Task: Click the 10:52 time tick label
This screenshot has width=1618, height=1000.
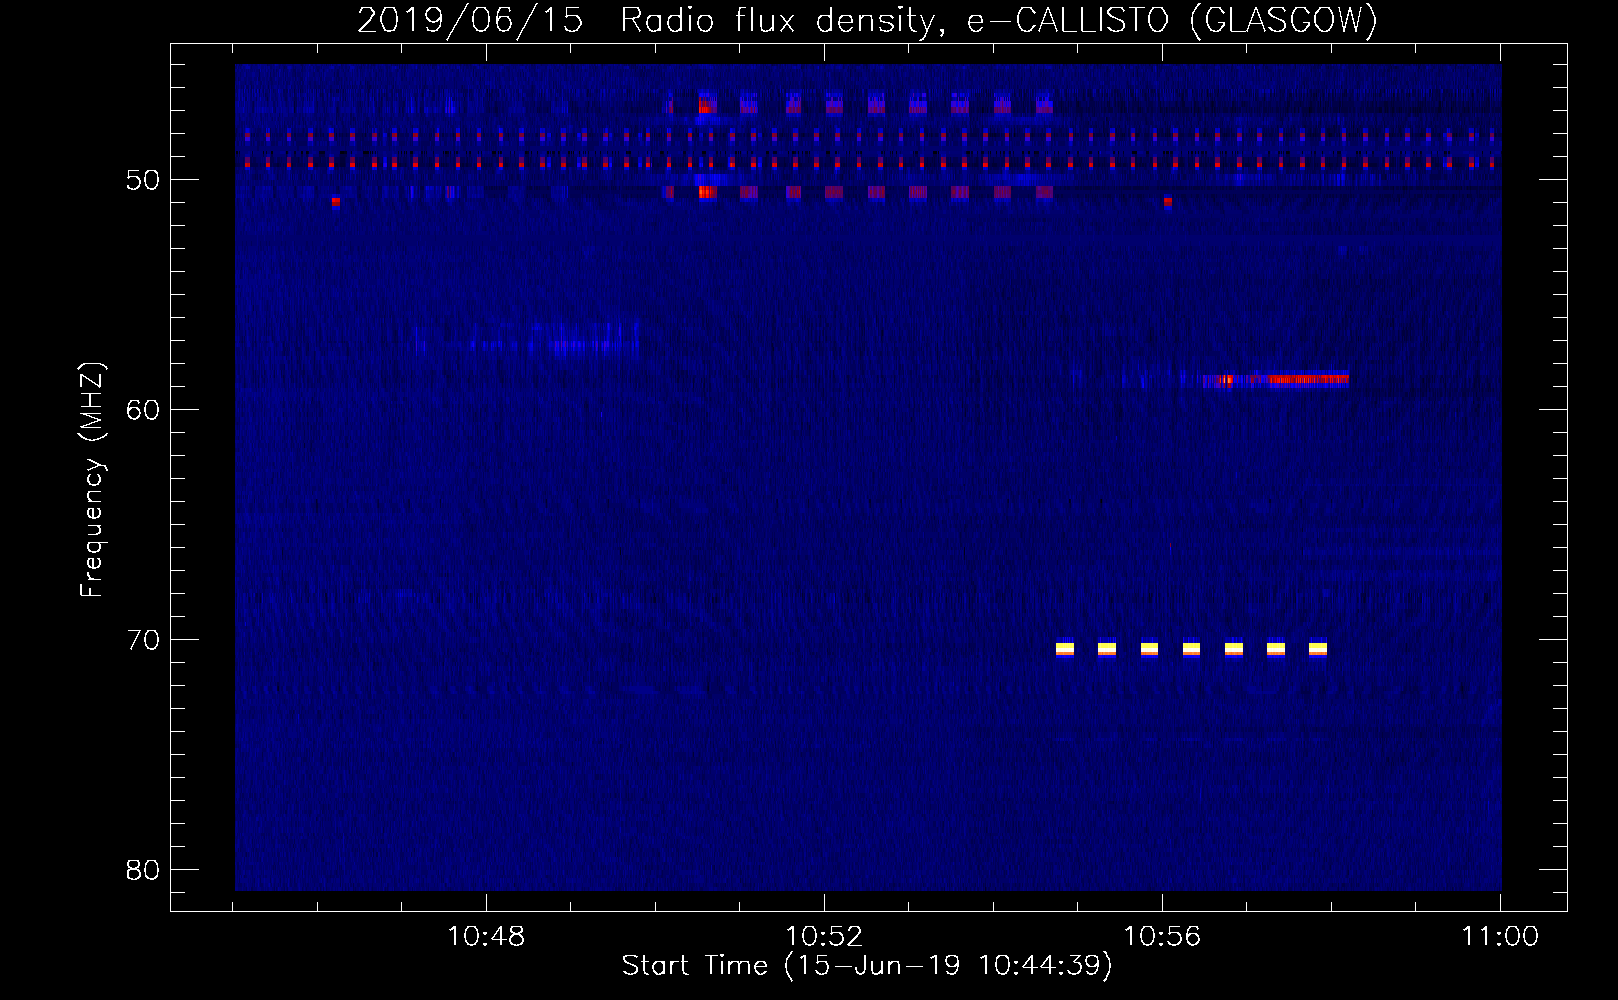Action: tap(824, 937)
